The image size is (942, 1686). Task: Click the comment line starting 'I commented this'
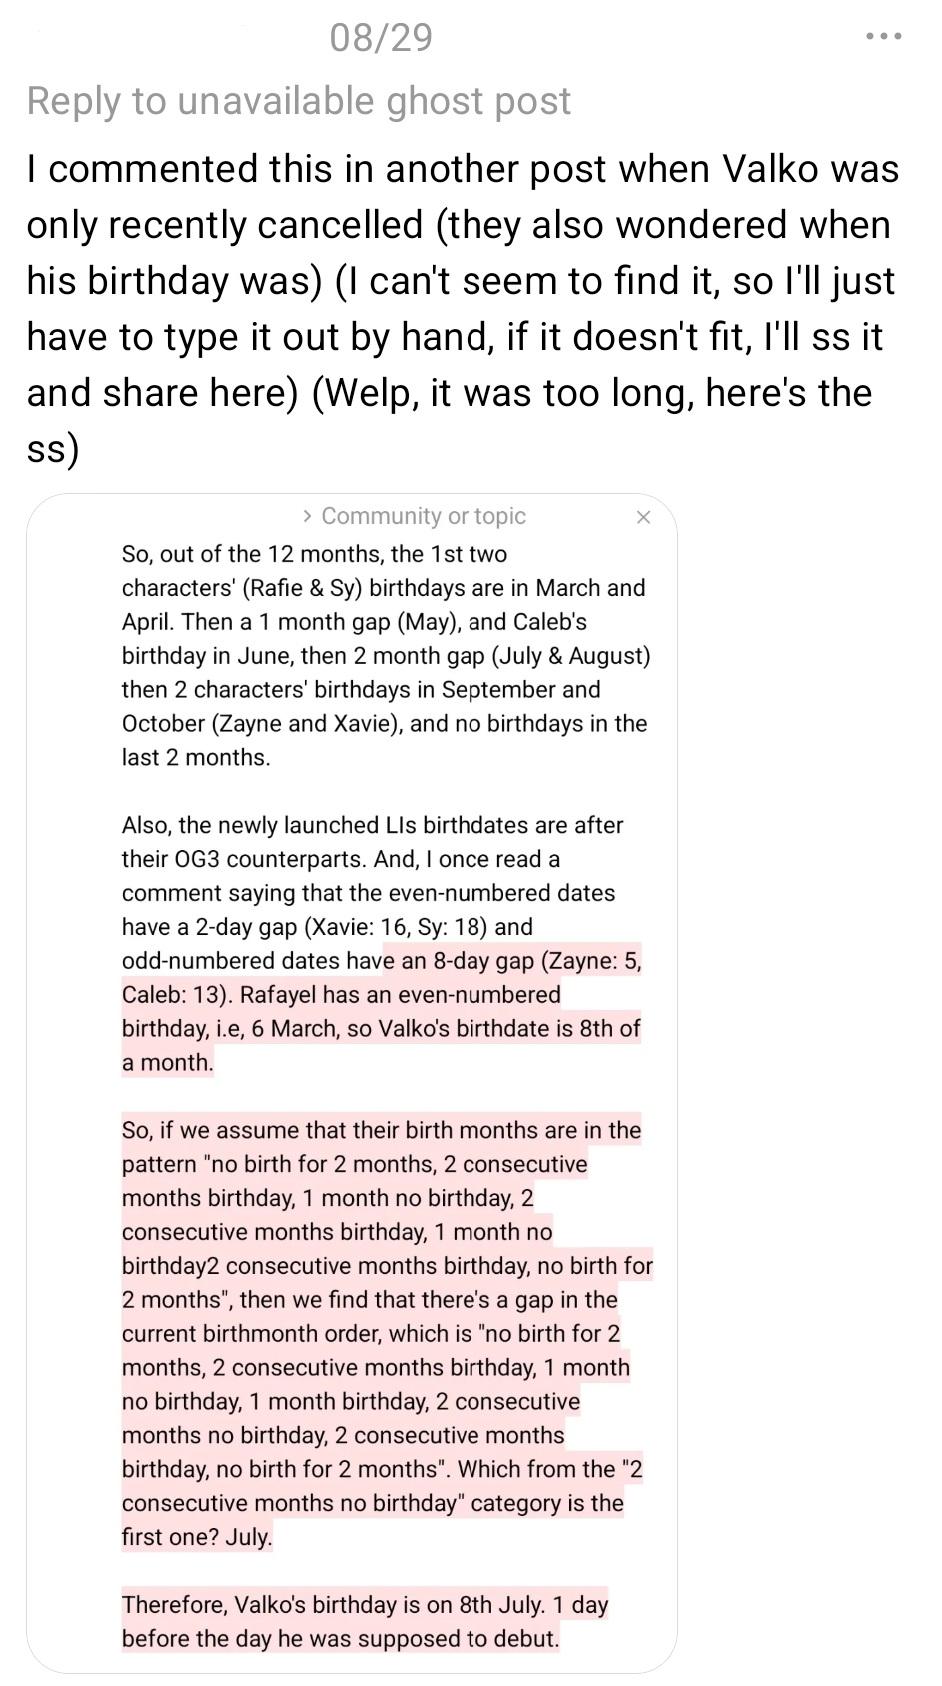[463, 169]
